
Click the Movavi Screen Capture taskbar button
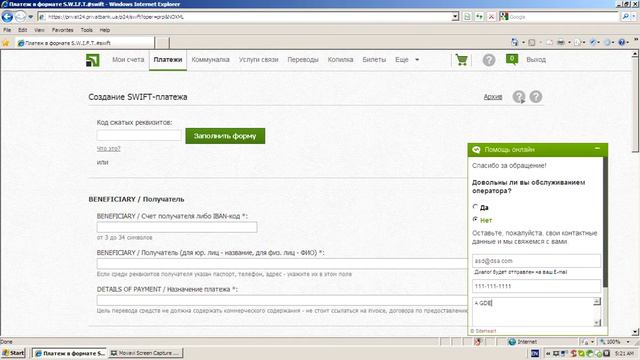146,353
